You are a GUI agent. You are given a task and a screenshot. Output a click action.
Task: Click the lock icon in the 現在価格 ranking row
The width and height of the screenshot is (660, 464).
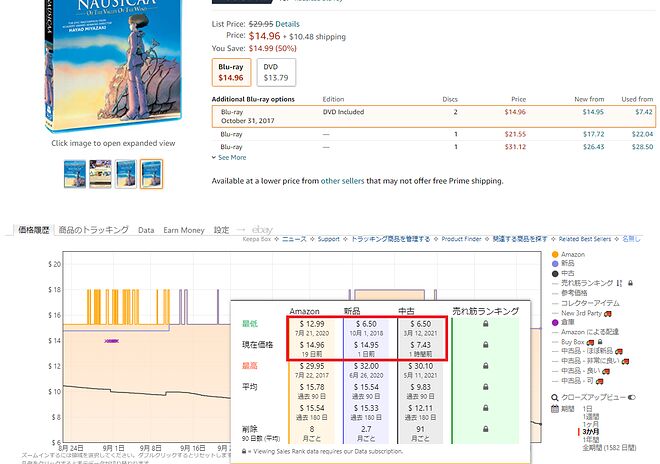[x=485, y=344]
